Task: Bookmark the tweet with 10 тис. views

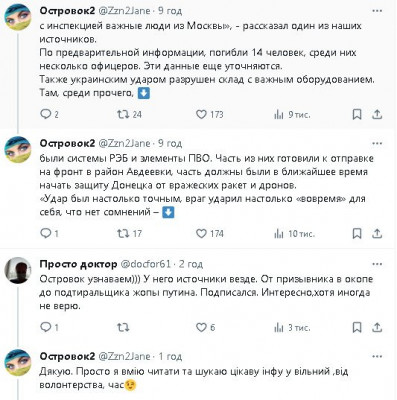Action: [x=357, y=233]
